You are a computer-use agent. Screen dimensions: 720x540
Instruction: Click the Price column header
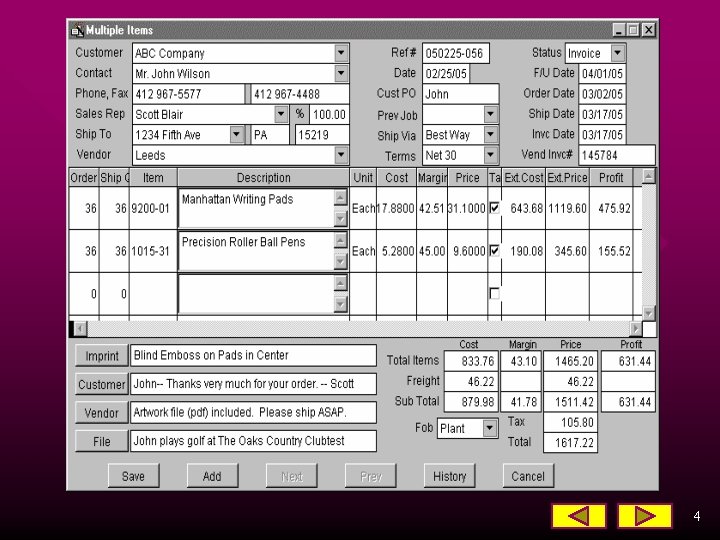467,178
